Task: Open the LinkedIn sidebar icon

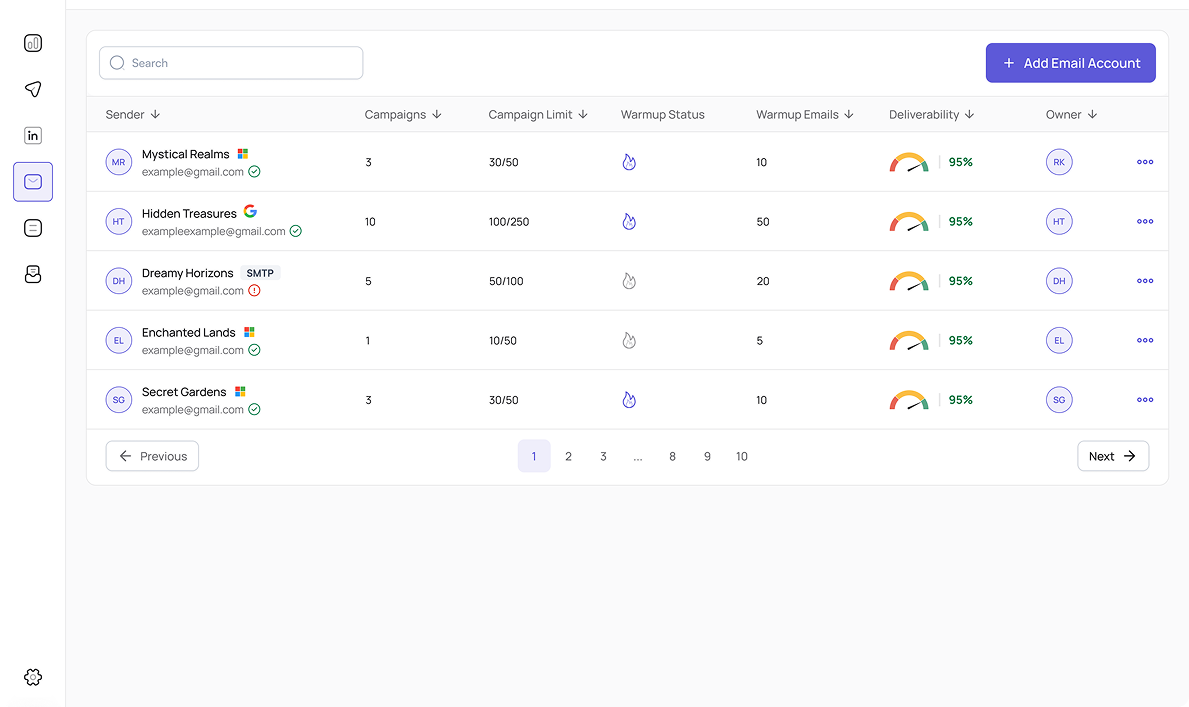Action: tap(33, 136)
